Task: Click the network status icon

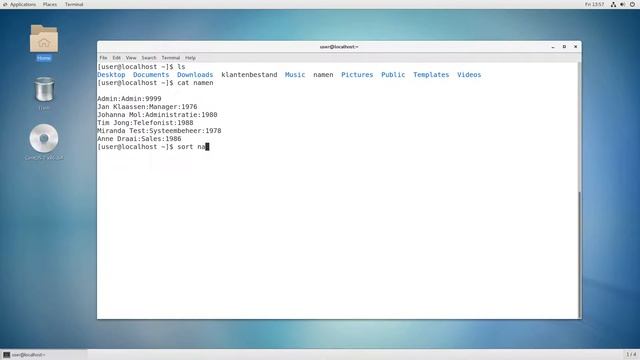Action: pyautogui.click(x=613, y=4)
